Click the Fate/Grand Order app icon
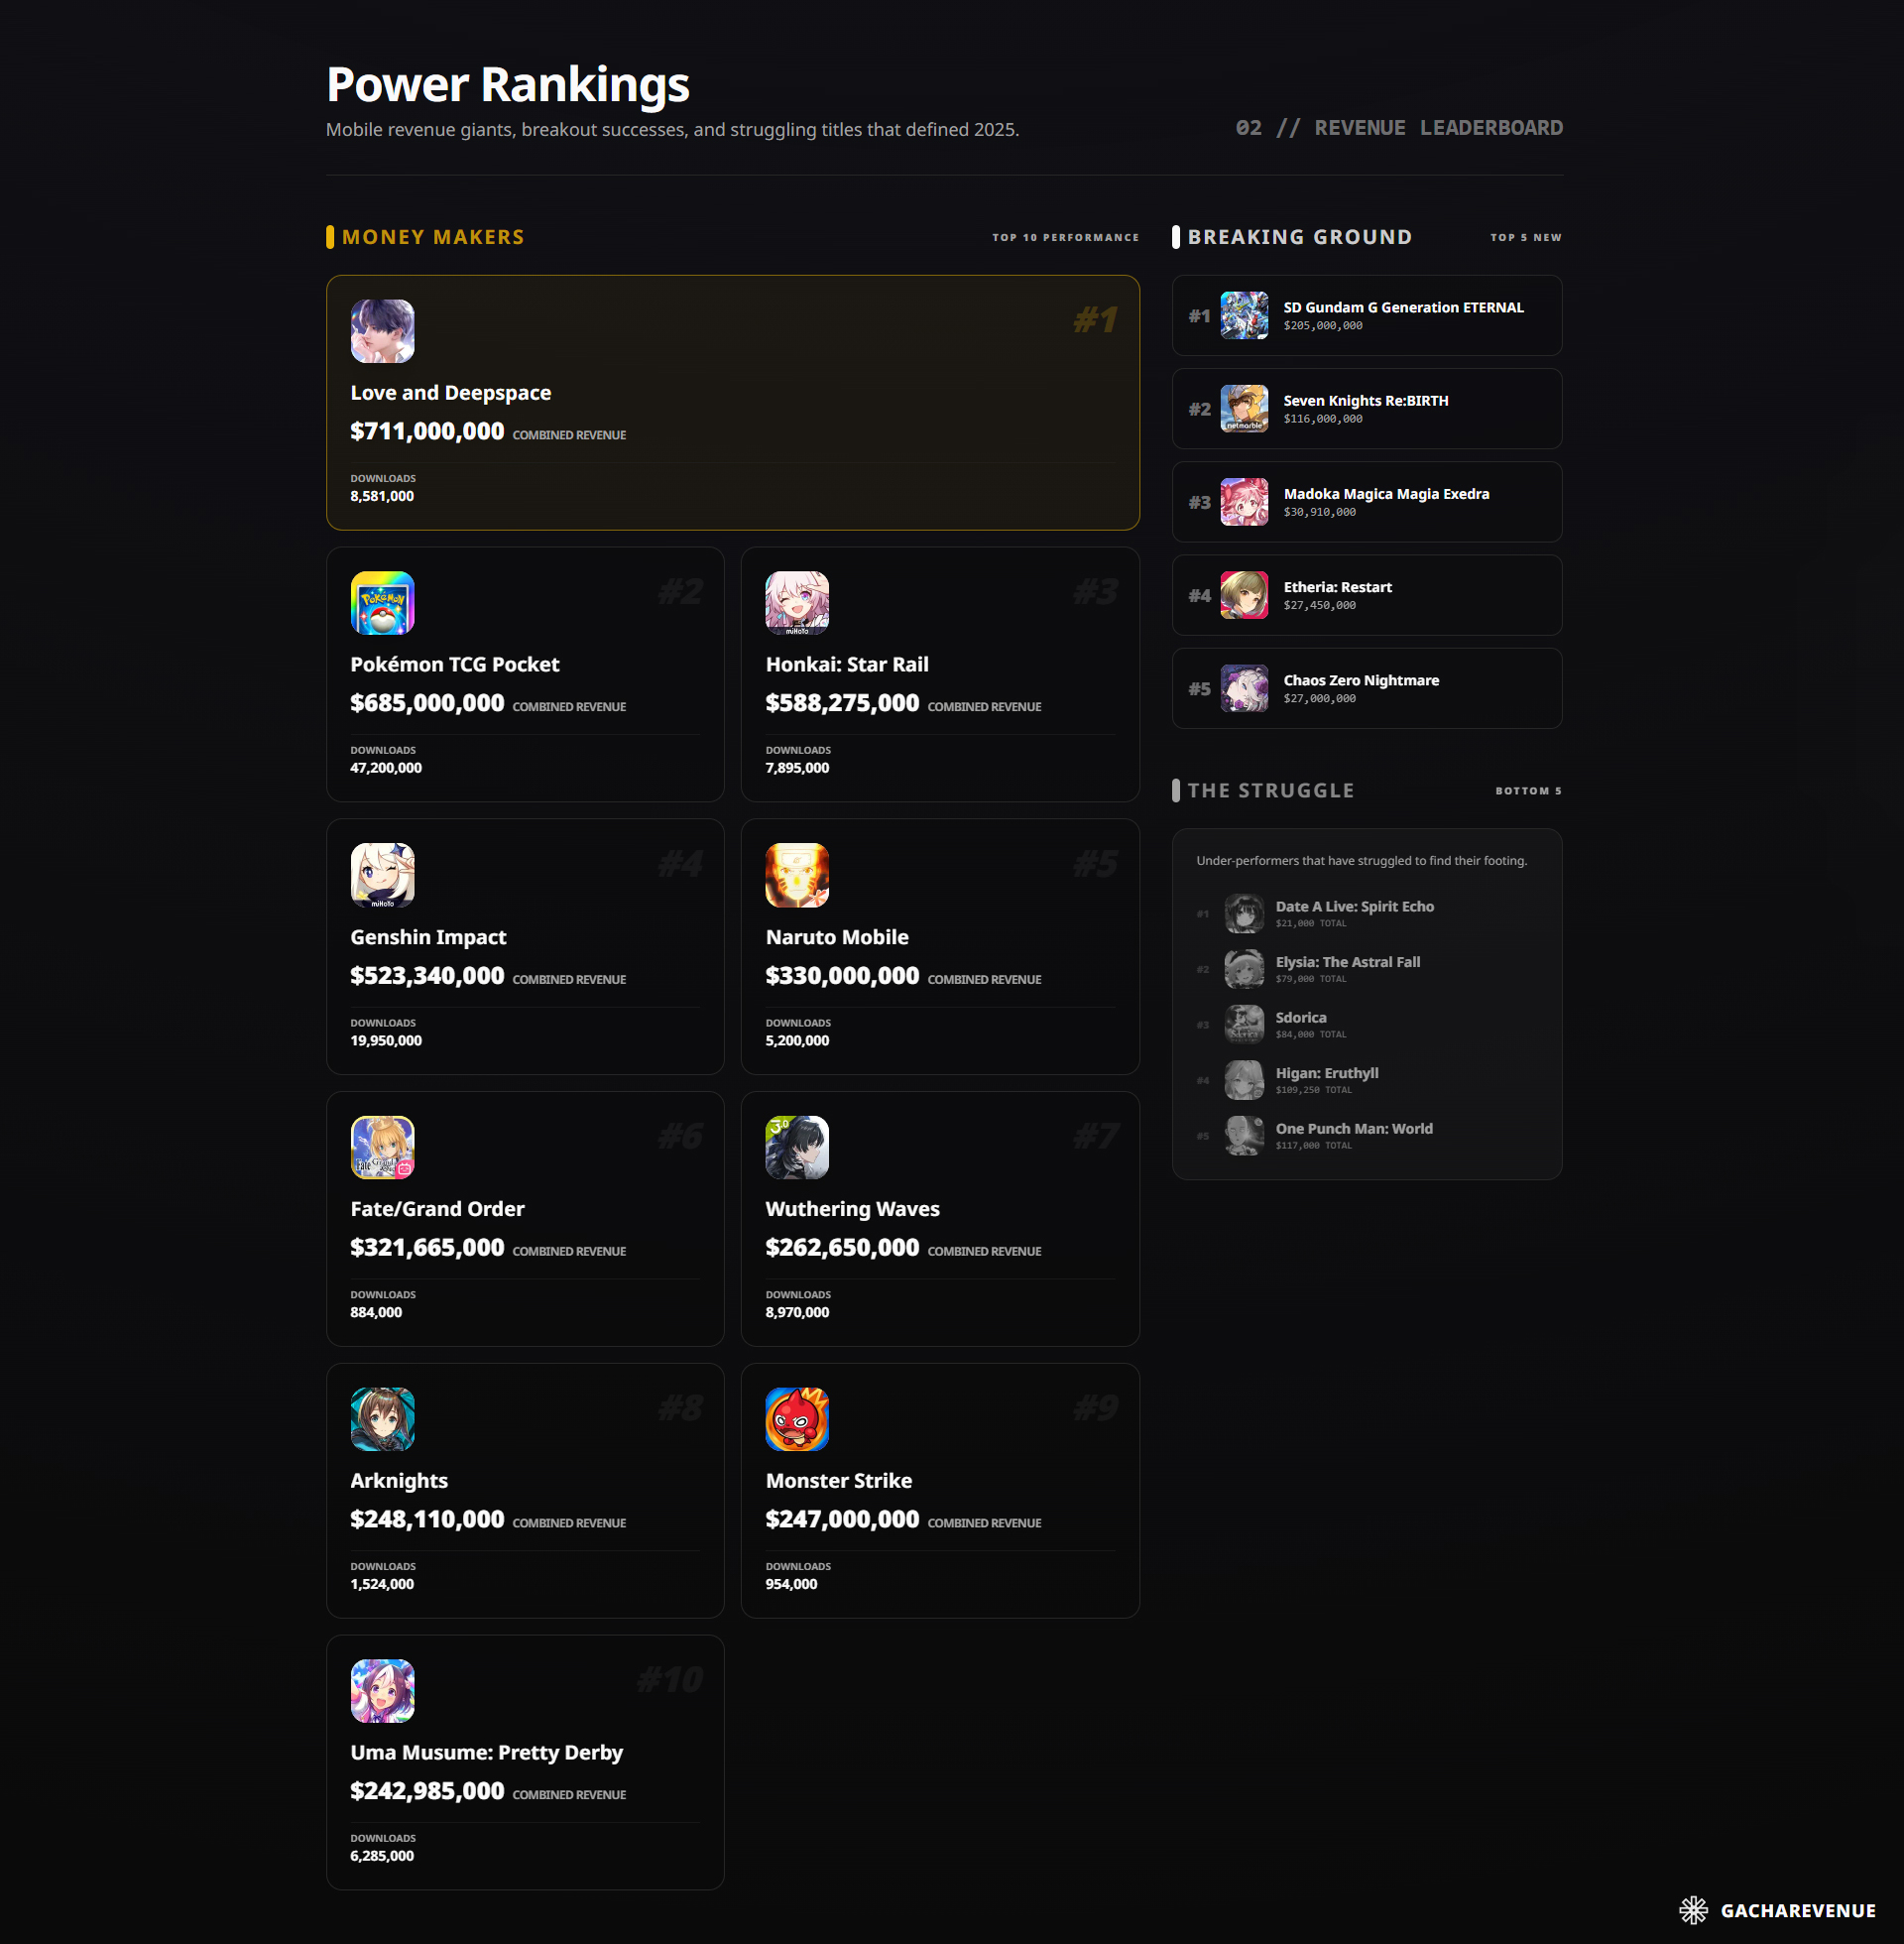The image size is (1904, 1944). pyautogui.click(x=382, y=1147)
